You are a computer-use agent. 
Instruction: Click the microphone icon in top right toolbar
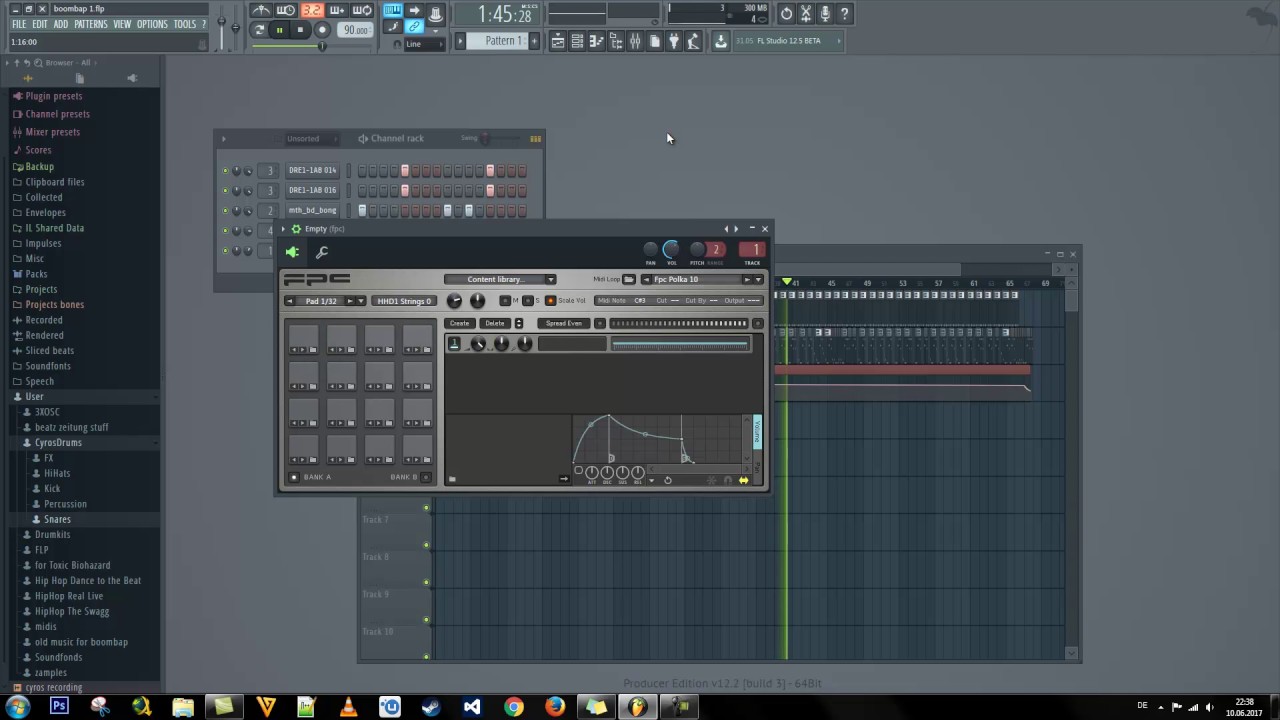[x=825, y=13]
